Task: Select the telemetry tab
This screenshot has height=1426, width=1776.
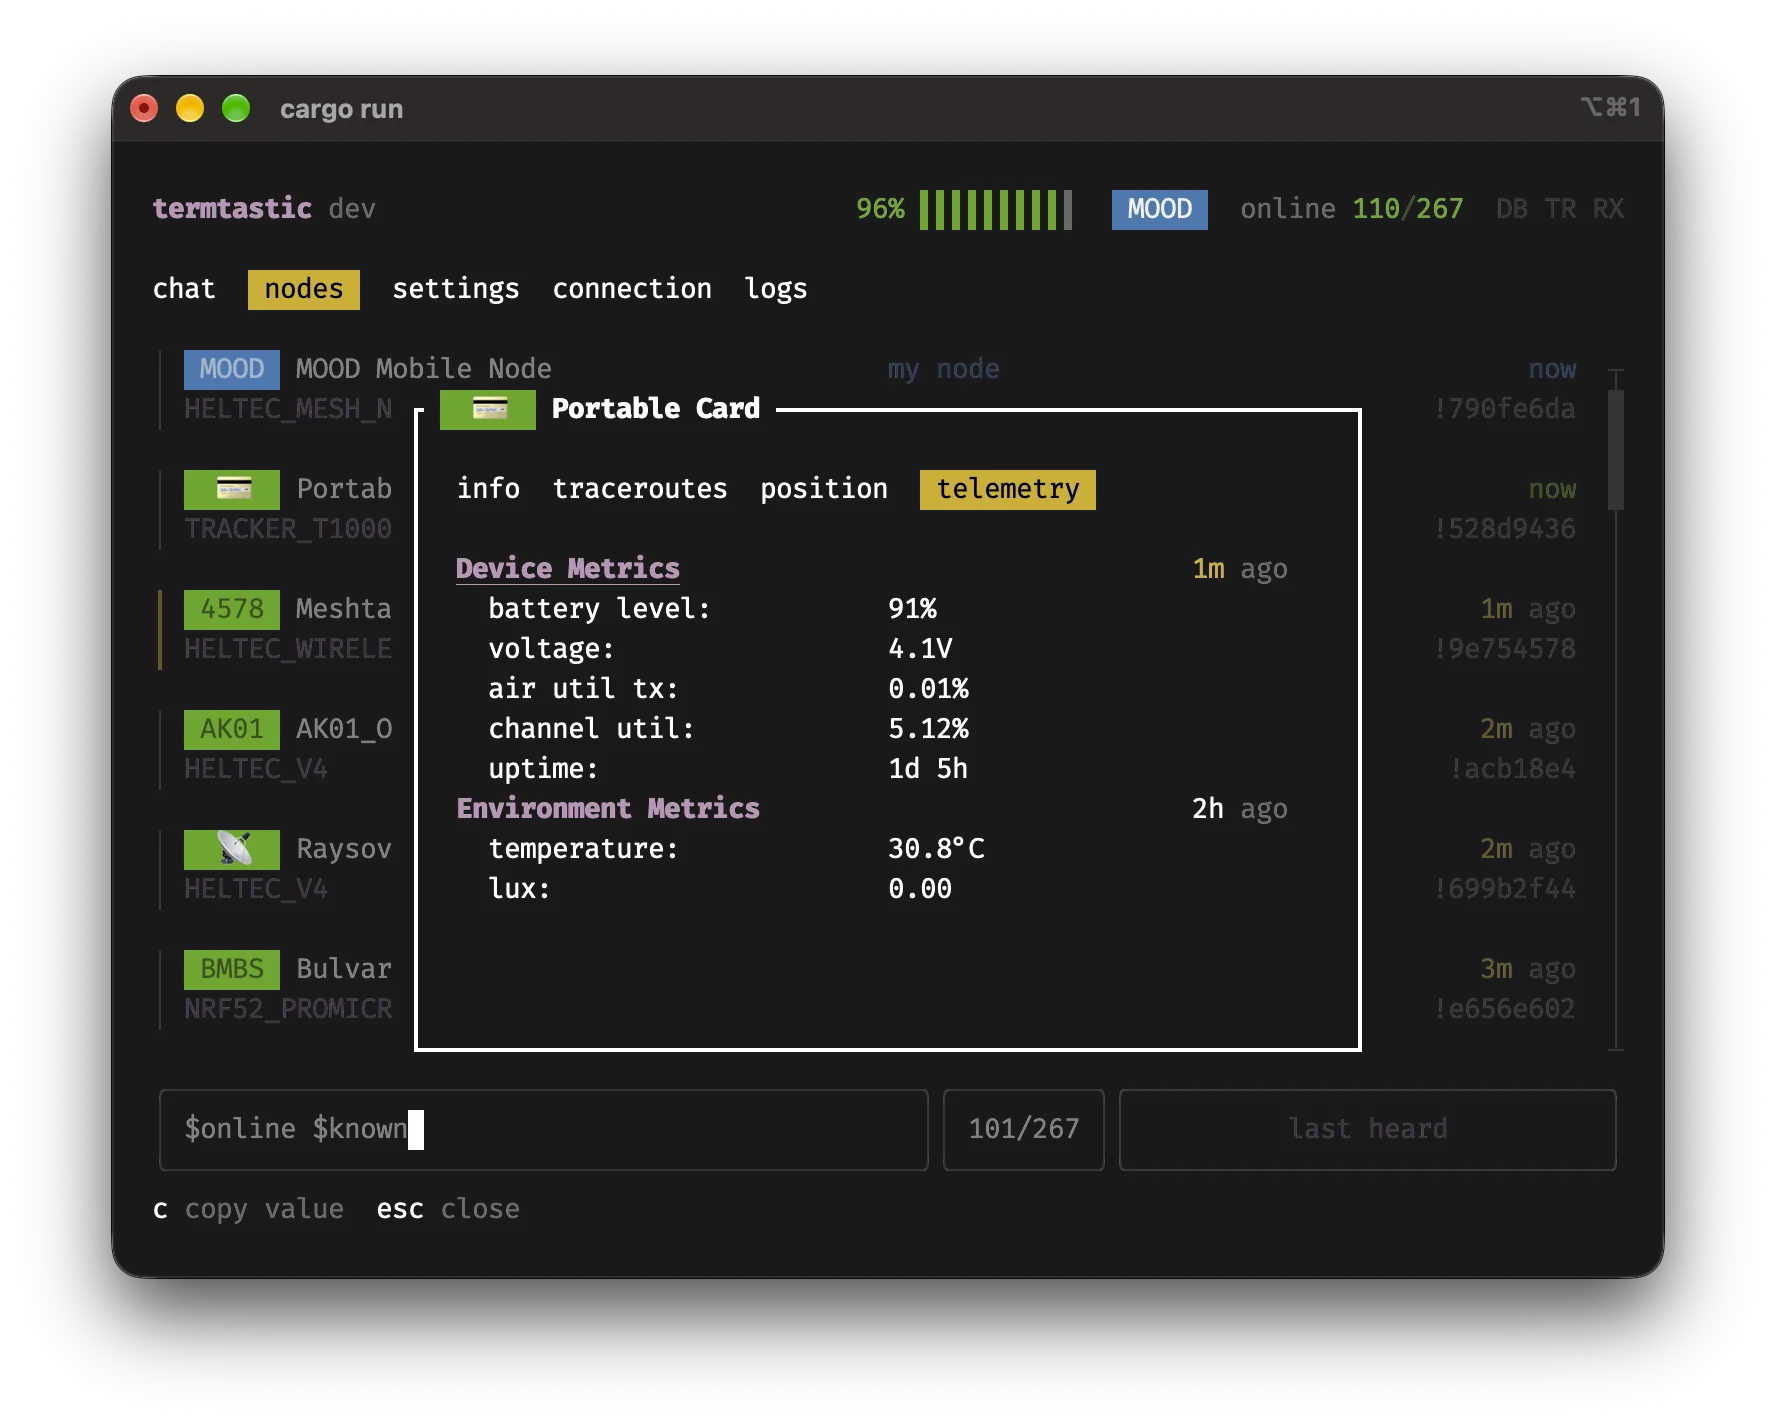Action: (1008, 489)
